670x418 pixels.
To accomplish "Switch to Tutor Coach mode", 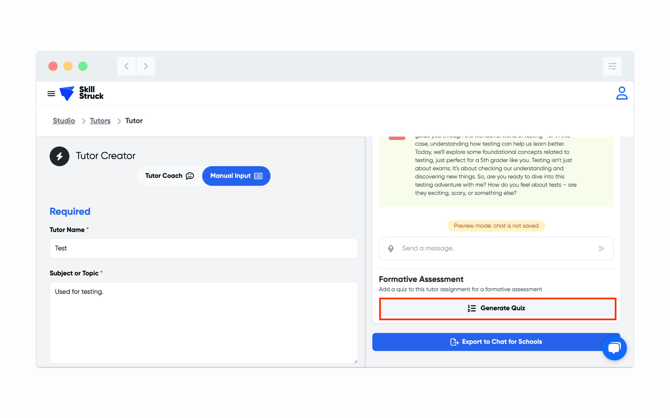I will click(x=169, y=176).
